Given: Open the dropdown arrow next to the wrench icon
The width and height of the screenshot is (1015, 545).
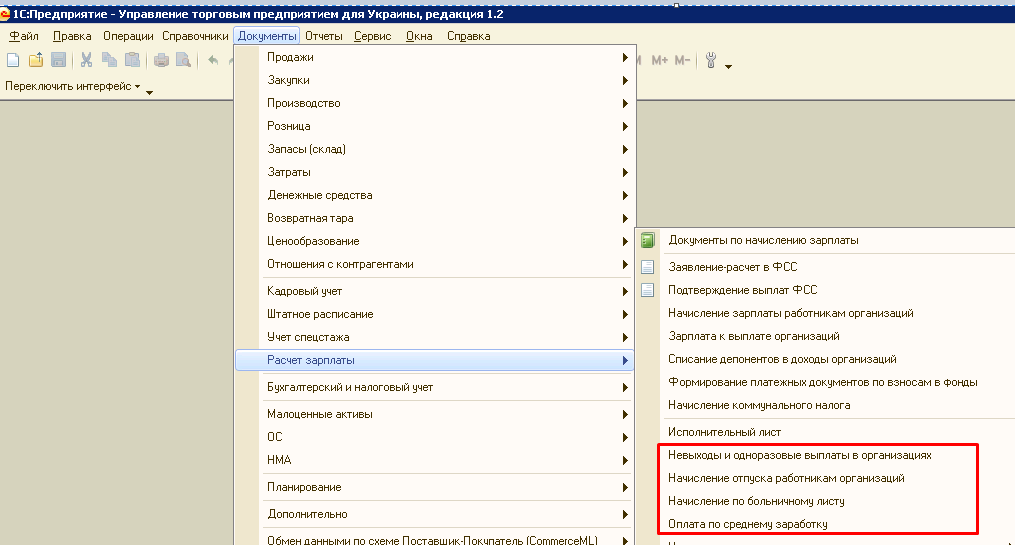Looking at the screenshot, I should click(x=728, y=66).
